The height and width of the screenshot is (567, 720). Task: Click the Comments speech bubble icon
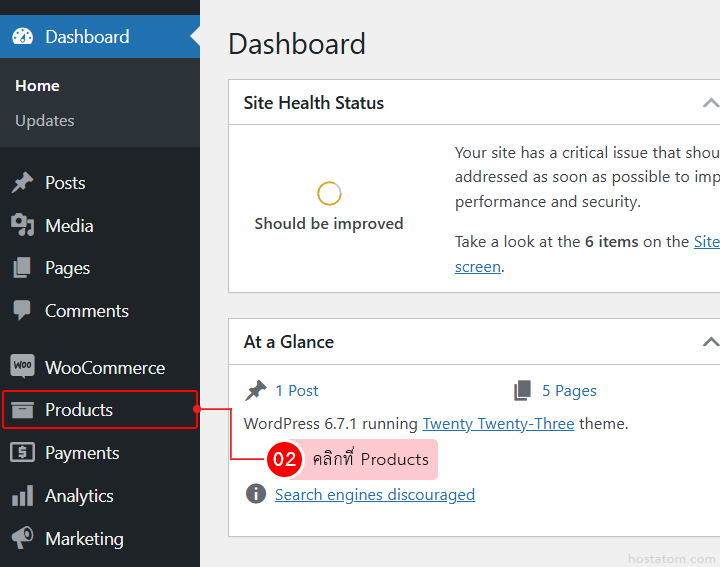(x=22, y=311)
